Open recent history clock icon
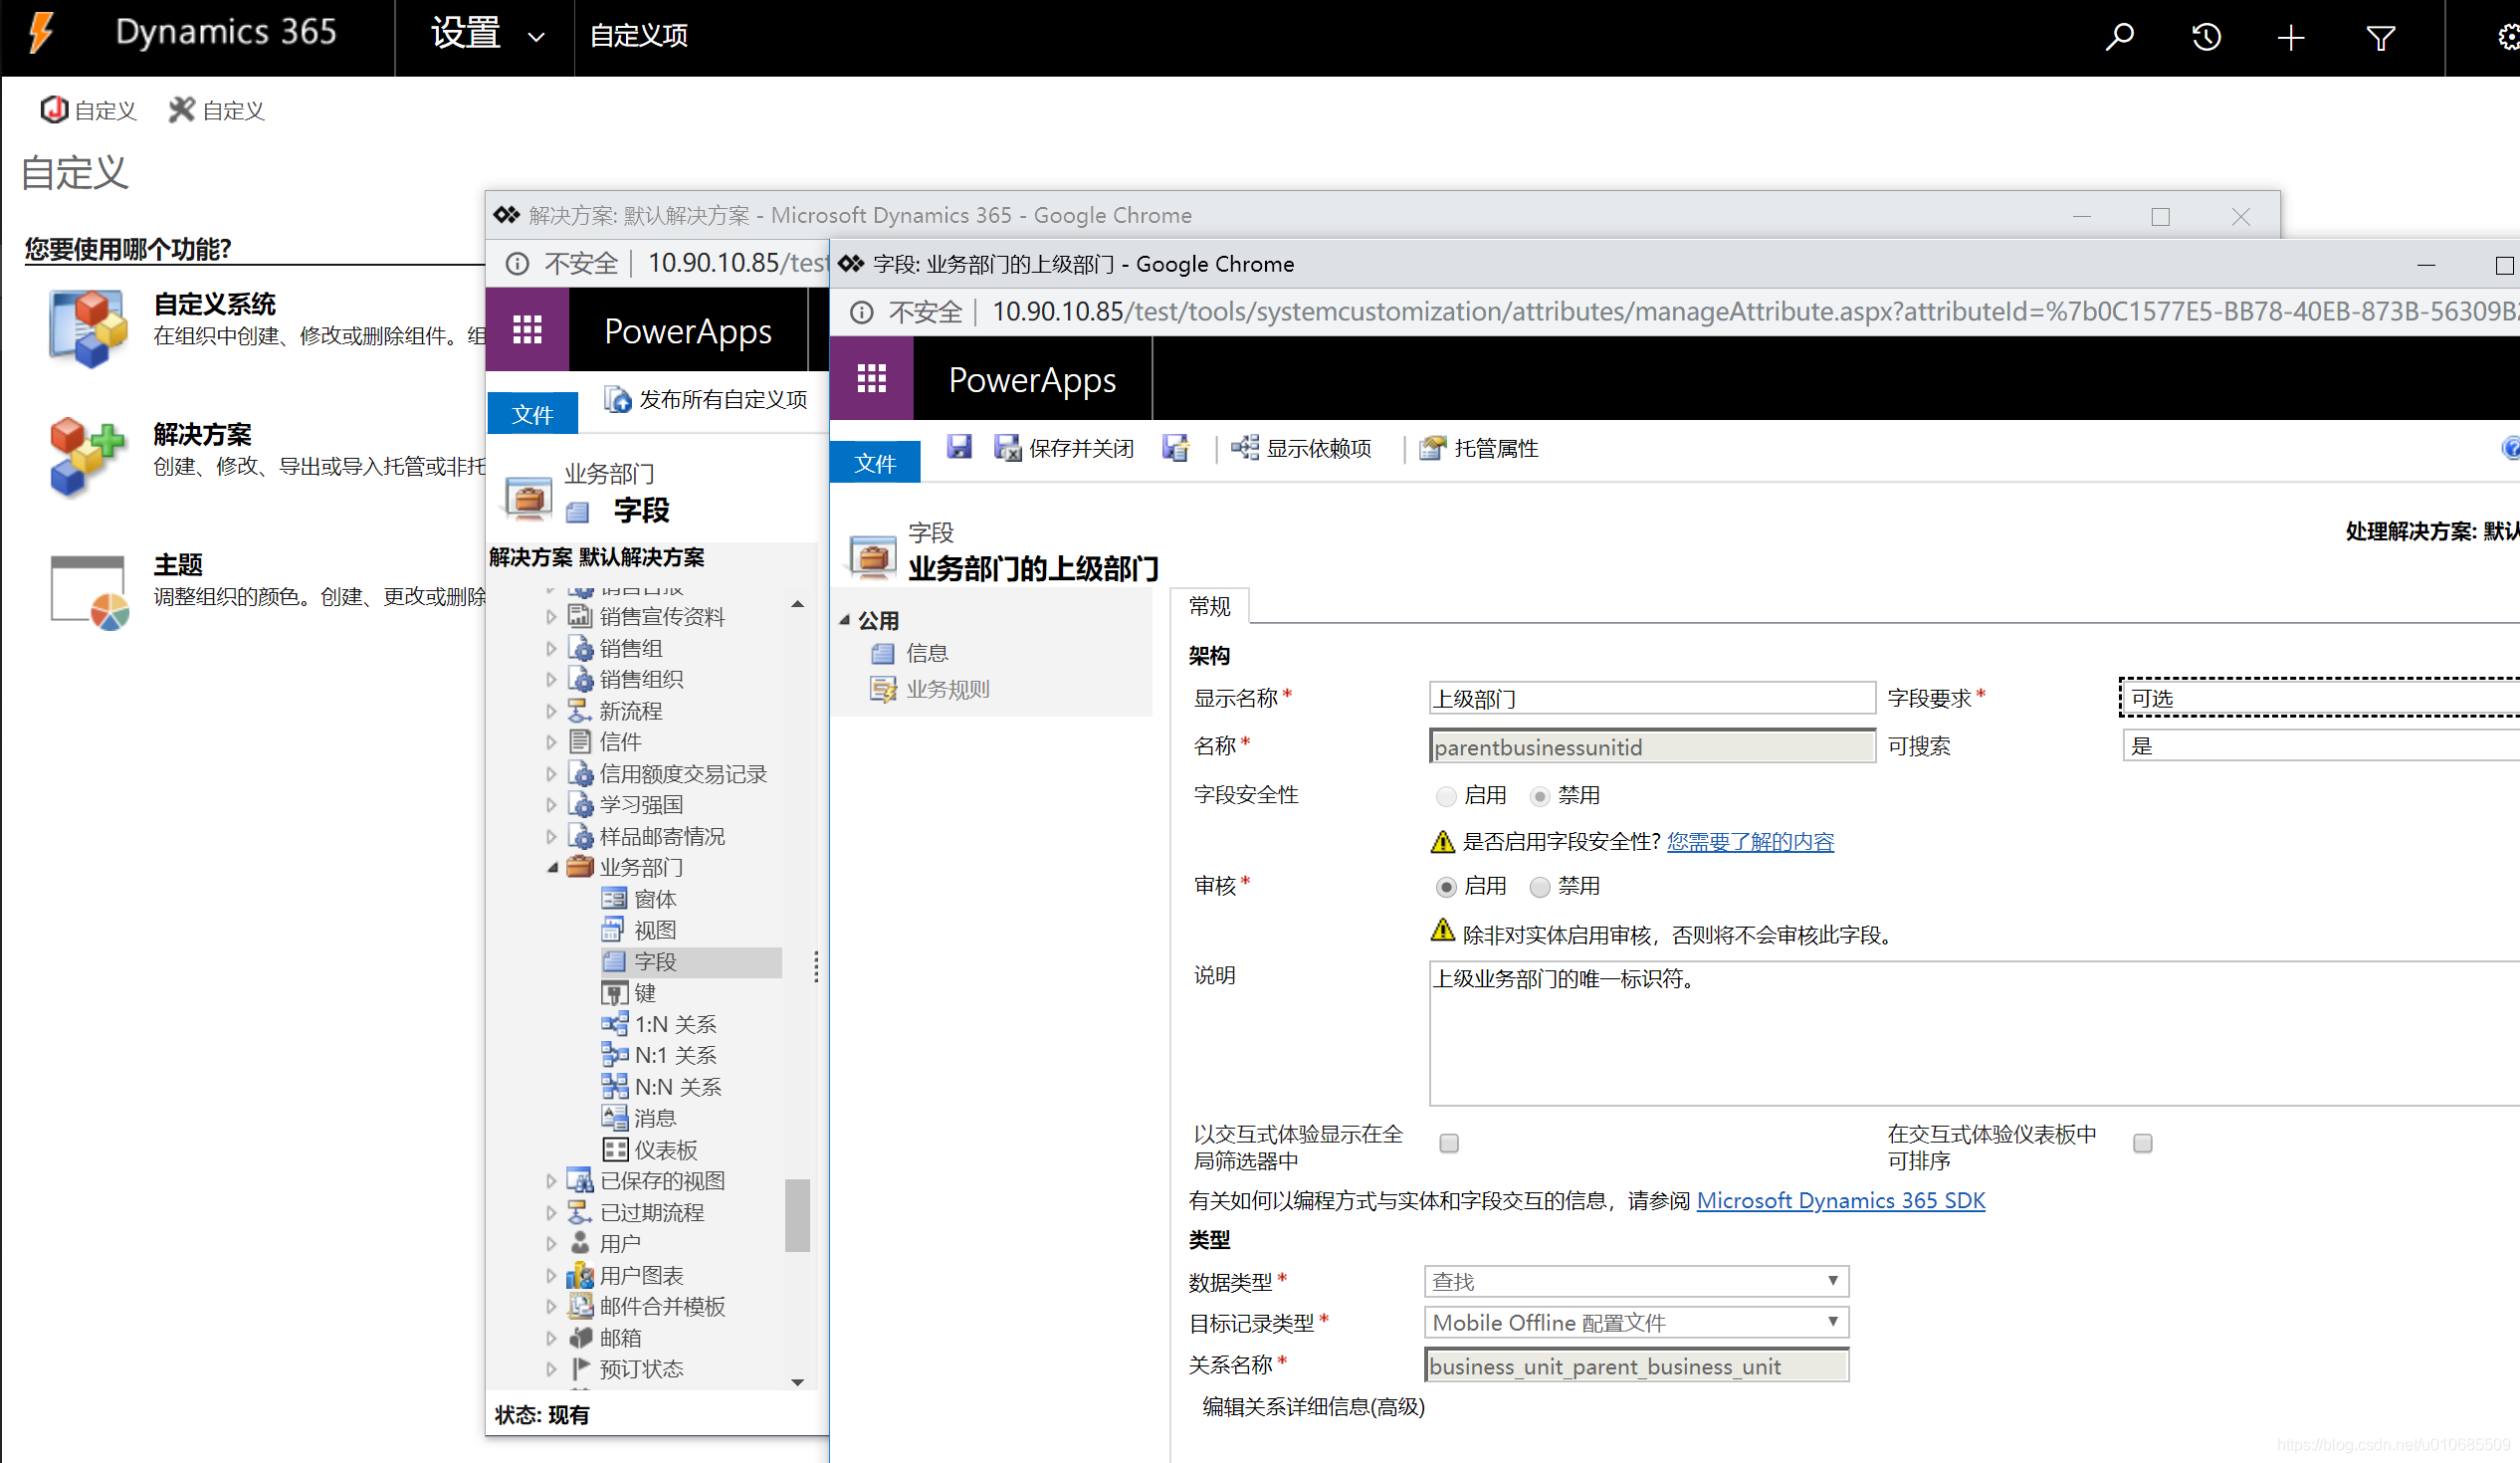This screenshot has width=2520, height=1463. click(x=2205, y=38)
